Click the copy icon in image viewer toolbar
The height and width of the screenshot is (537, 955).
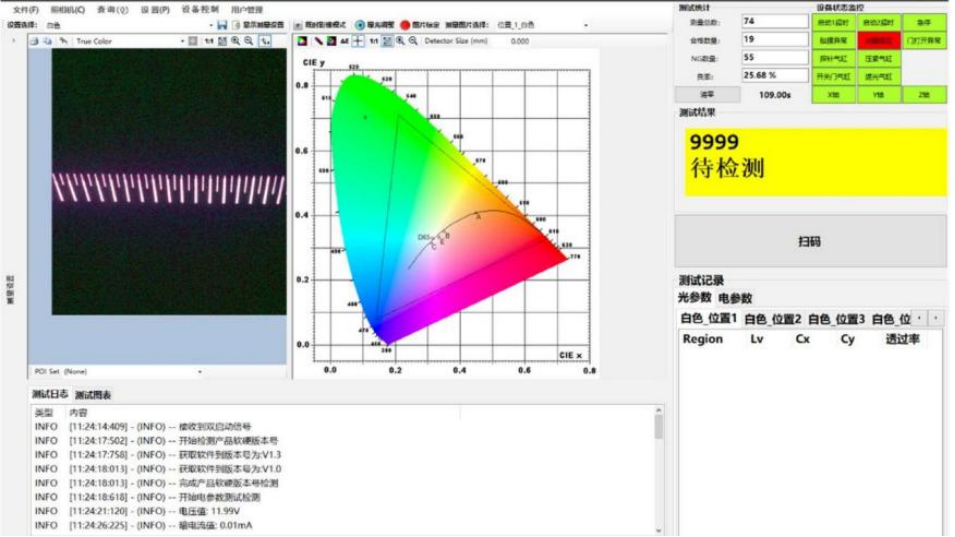(48, 41)
